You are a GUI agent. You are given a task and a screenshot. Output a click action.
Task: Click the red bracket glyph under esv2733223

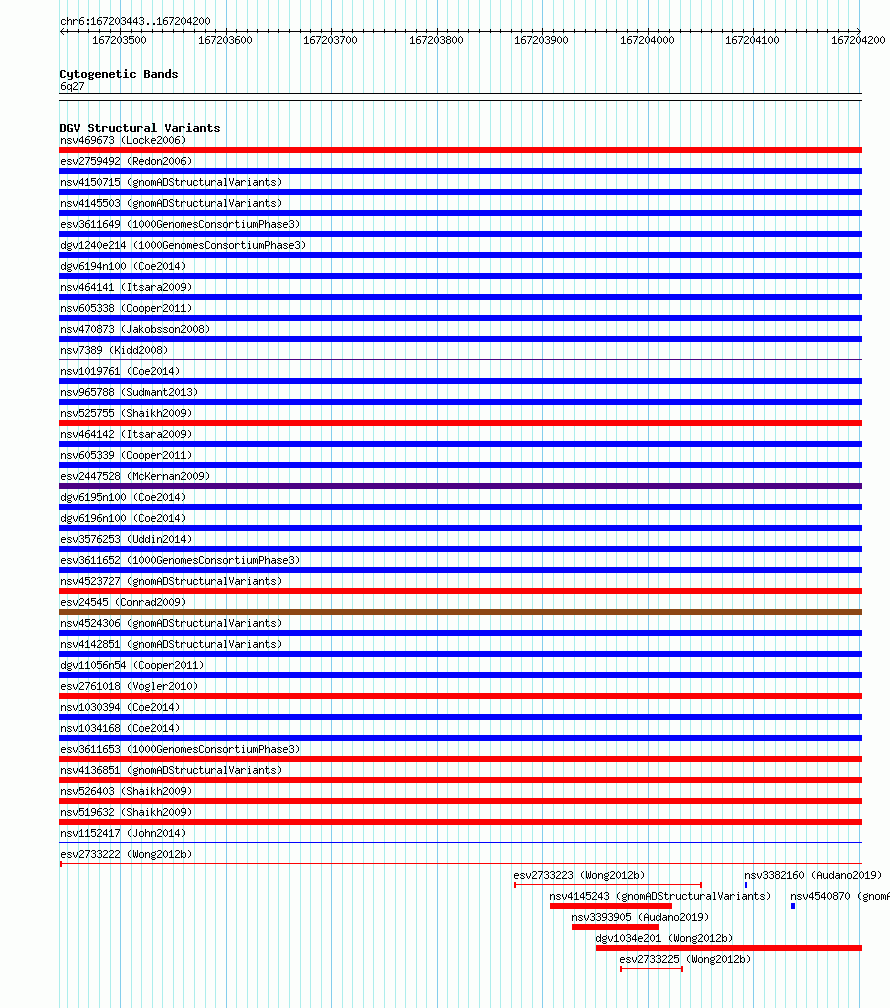(x=608, y=885)
